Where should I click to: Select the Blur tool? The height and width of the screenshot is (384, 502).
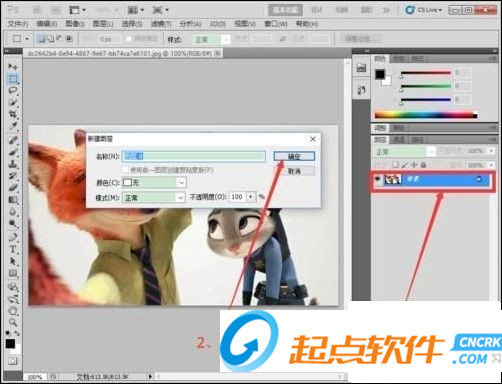tap(13, 212)
